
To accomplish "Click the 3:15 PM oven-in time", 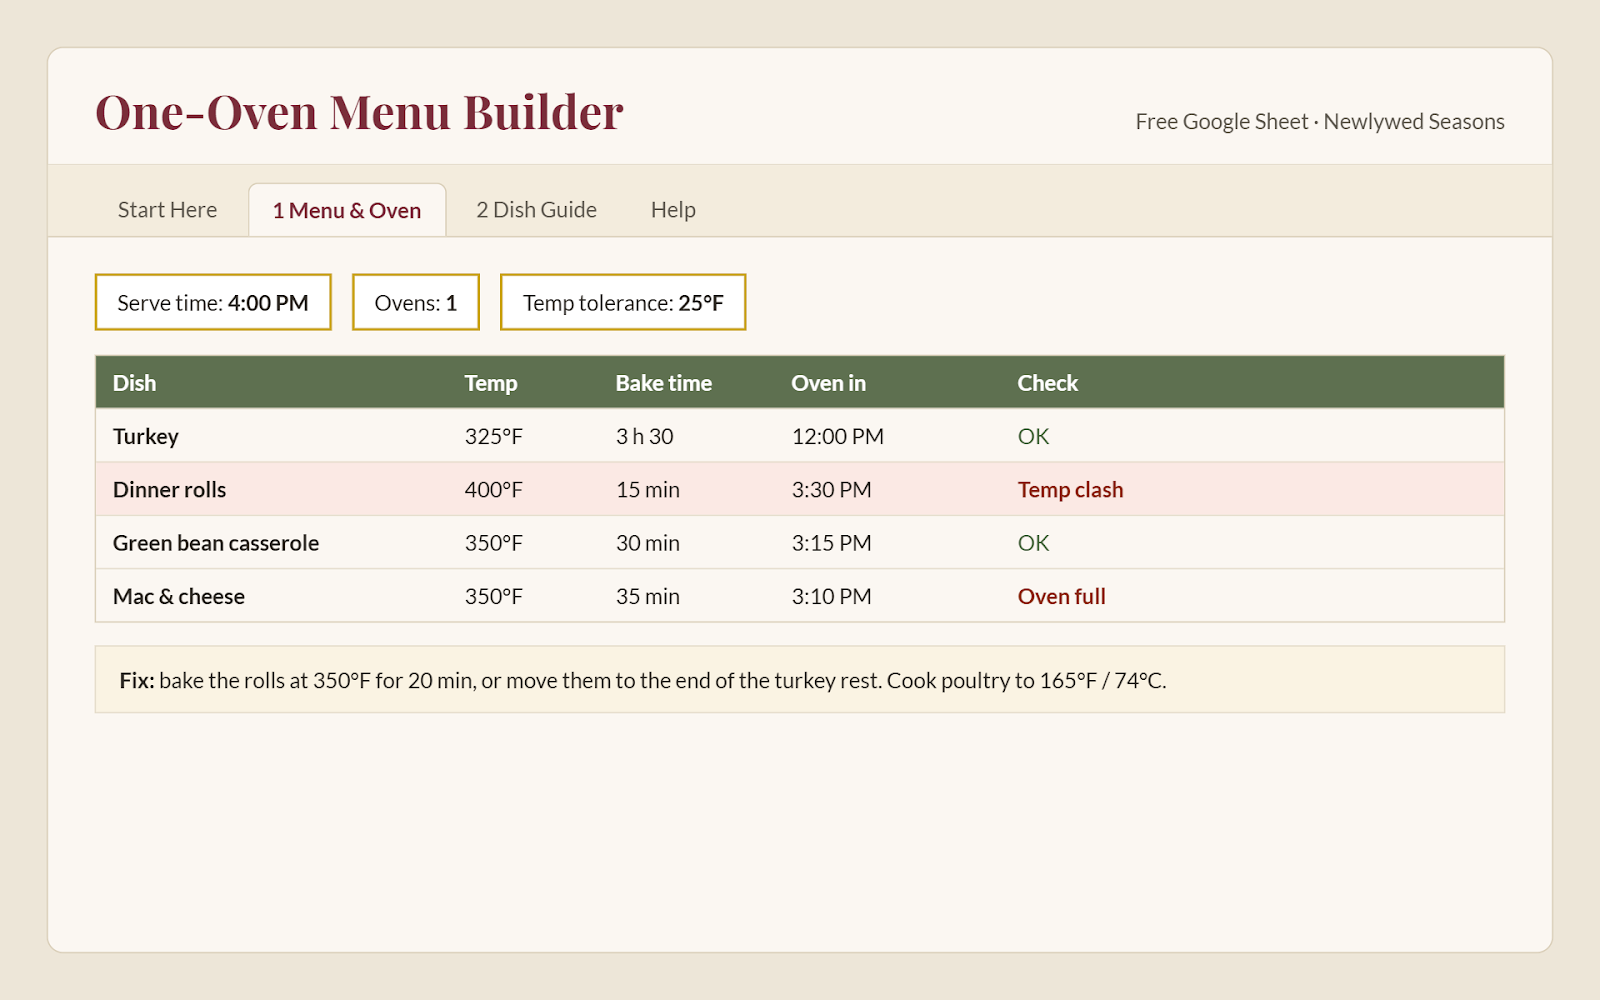I will [x=832, y=543].
